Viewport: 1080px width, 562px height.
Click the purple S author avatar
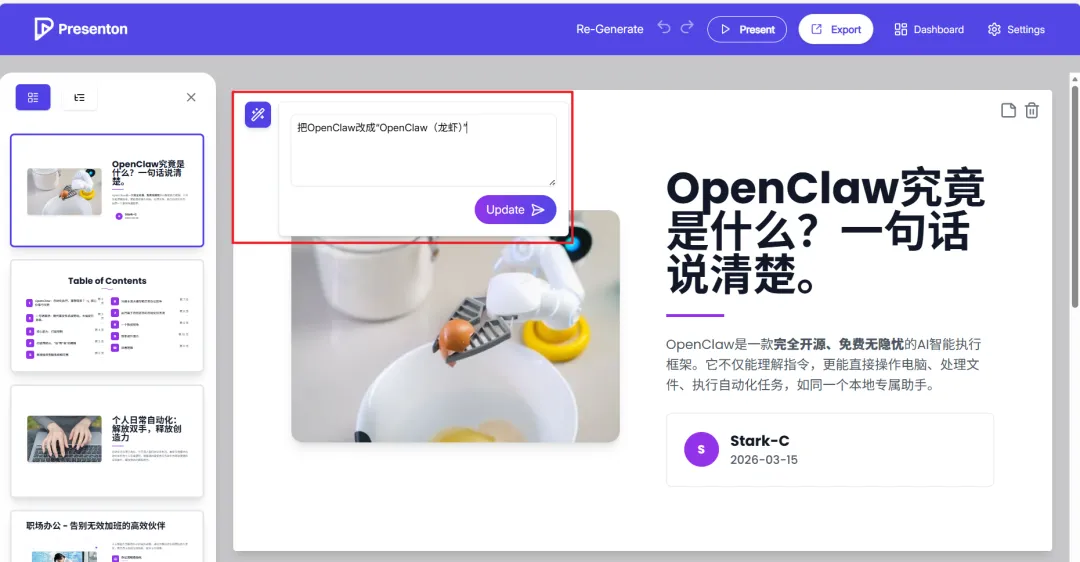(701, 449)
